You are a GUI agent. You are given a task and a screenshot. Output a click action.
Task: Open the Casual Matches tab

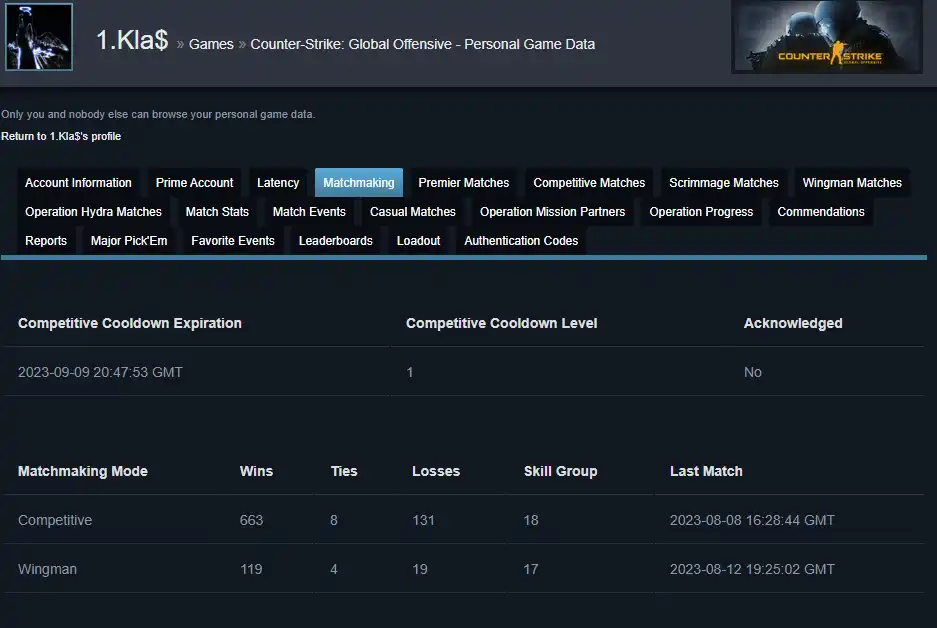(x=413, y=212)
